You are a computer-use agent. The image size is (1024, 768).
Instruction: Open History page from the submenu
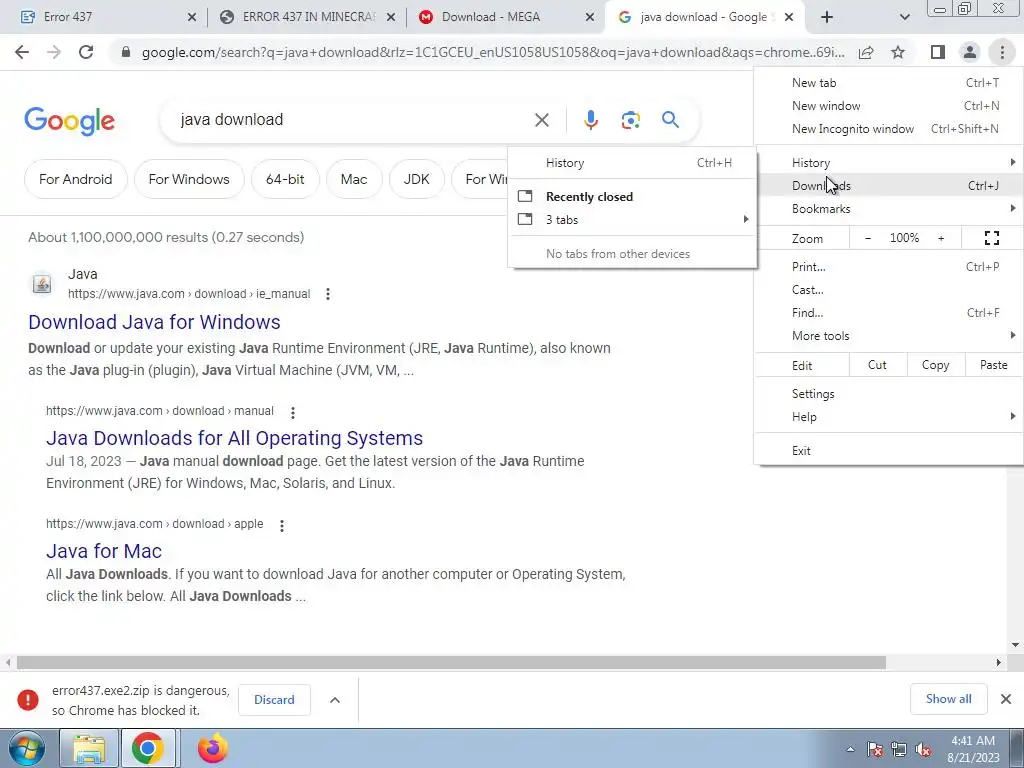pos(632,163)
